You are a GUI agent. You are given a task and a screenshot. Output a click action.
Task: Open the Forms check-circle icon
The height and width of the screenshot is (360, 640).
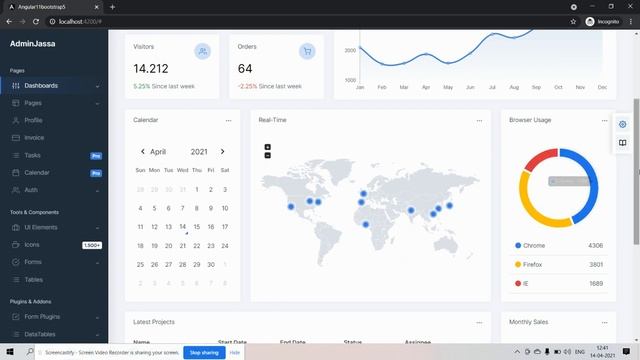click(16, 262)
